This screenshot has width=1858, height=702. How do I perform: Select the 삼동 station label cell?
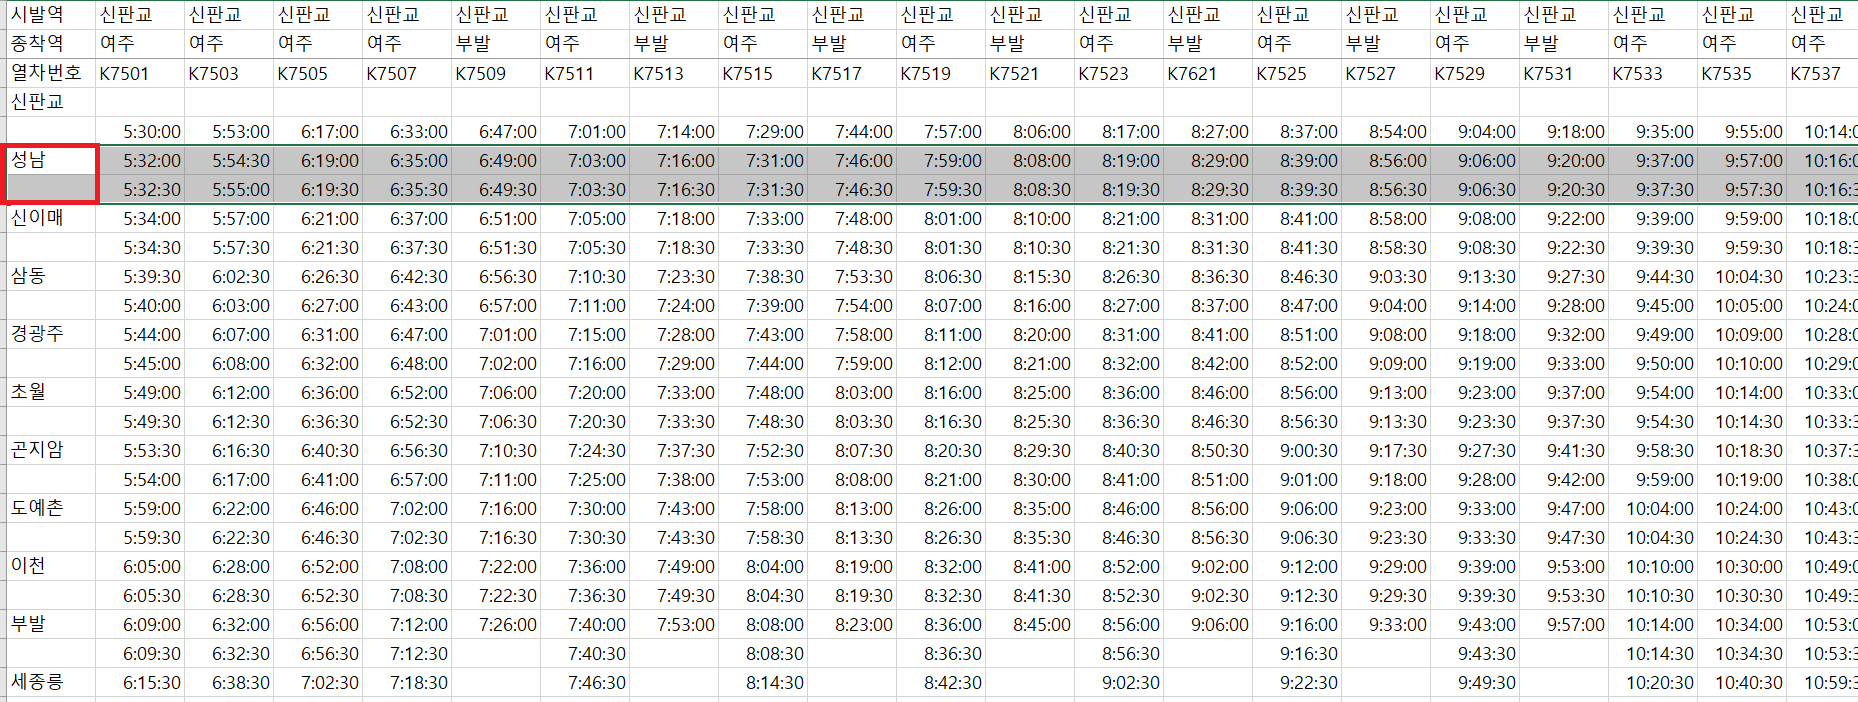pyautogui.click(x=51, y=276)
